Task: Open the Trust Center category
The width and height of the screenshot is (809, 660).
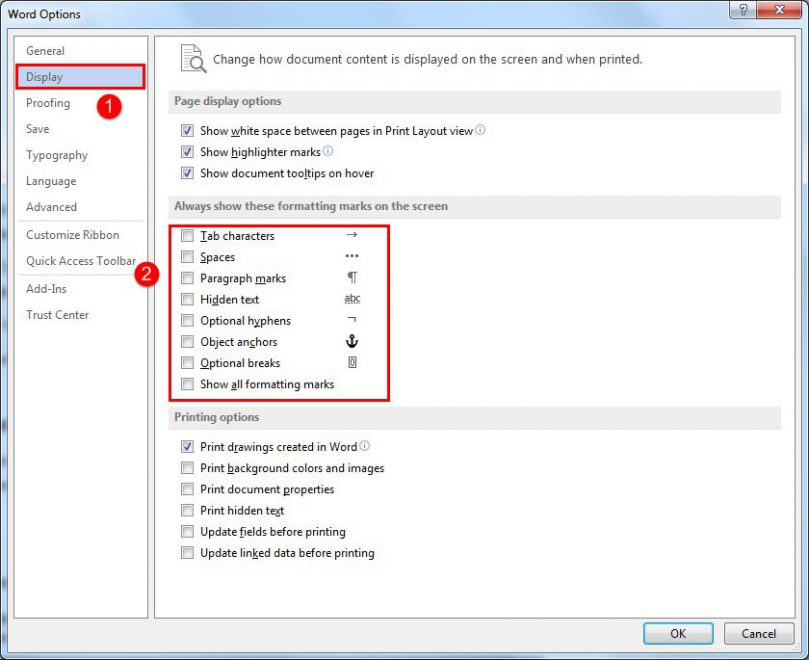Action: pyautogui.click(x=57, y=314)
